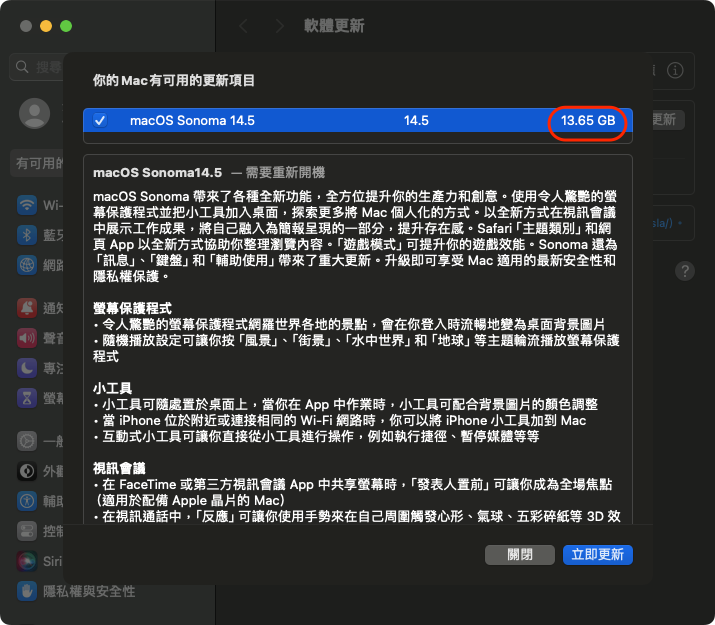Viewport: 715px width, 625px height.
Task: Click the search magnifier icon
Action: pos(22,67)
